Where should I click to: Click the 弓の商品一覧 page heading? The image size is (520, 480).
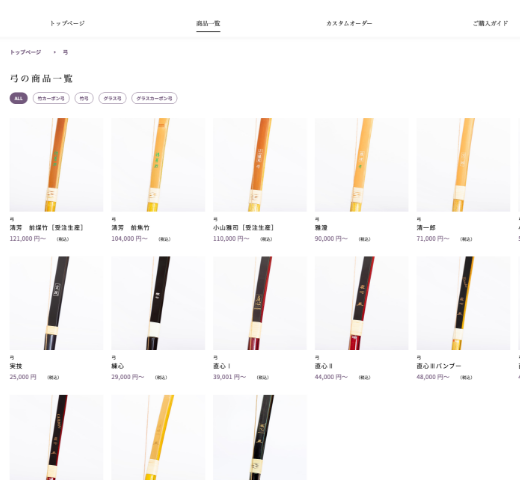tap(41, 79)
